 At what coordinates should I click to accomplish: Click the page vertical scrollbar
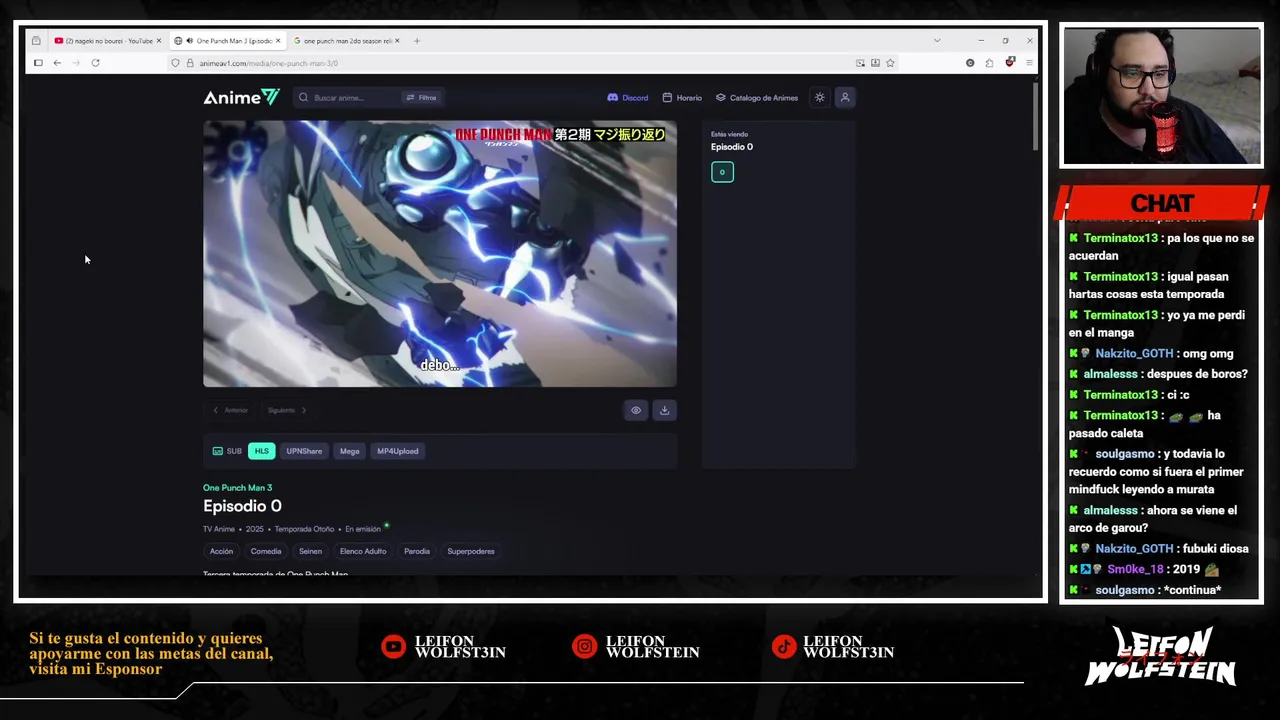pyautogui.click(x=1036, y=116)
